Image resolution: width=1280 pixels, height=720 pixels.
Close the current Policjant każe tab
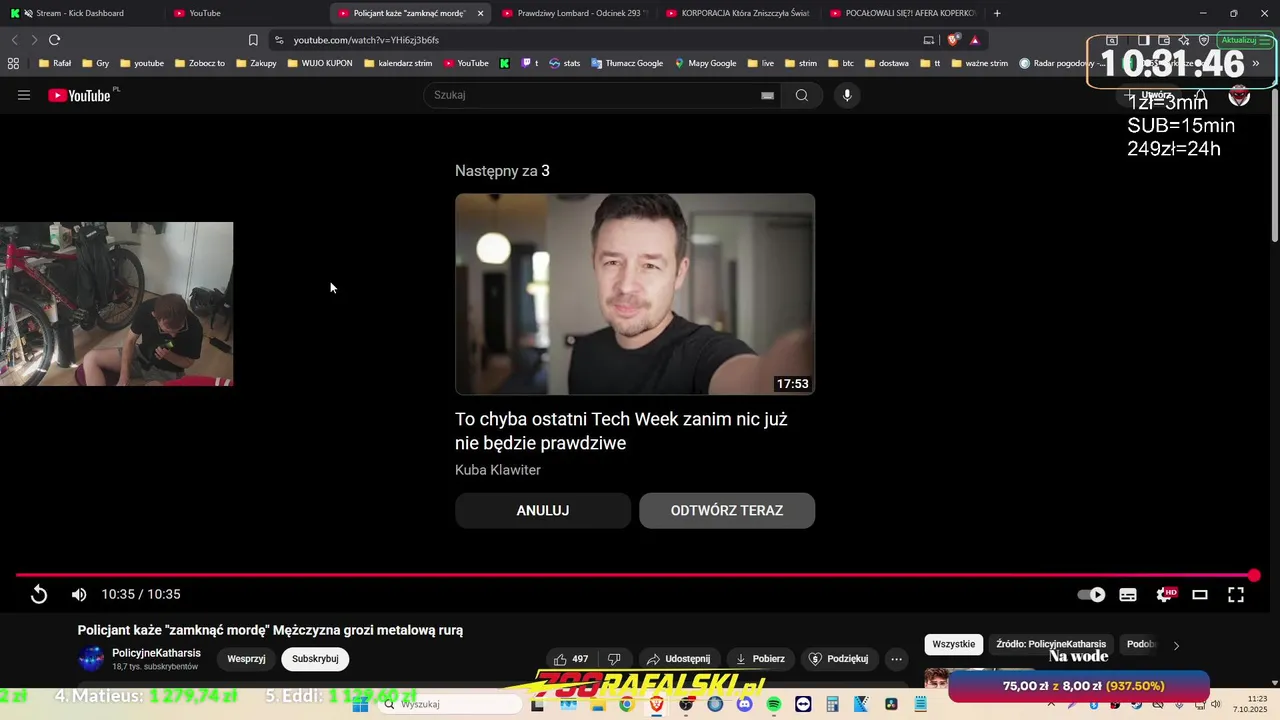[x=480, y=13]
